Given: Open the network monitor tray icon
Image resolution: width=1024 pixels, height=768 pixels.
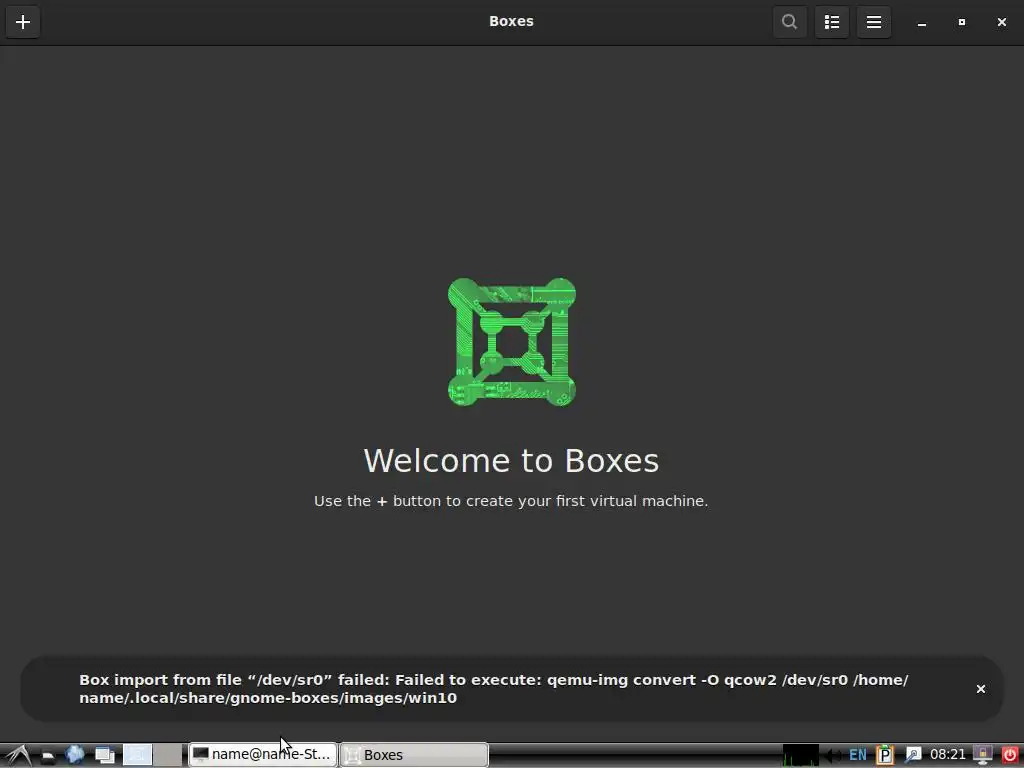Looking at the screenshot, I should 983,756.
